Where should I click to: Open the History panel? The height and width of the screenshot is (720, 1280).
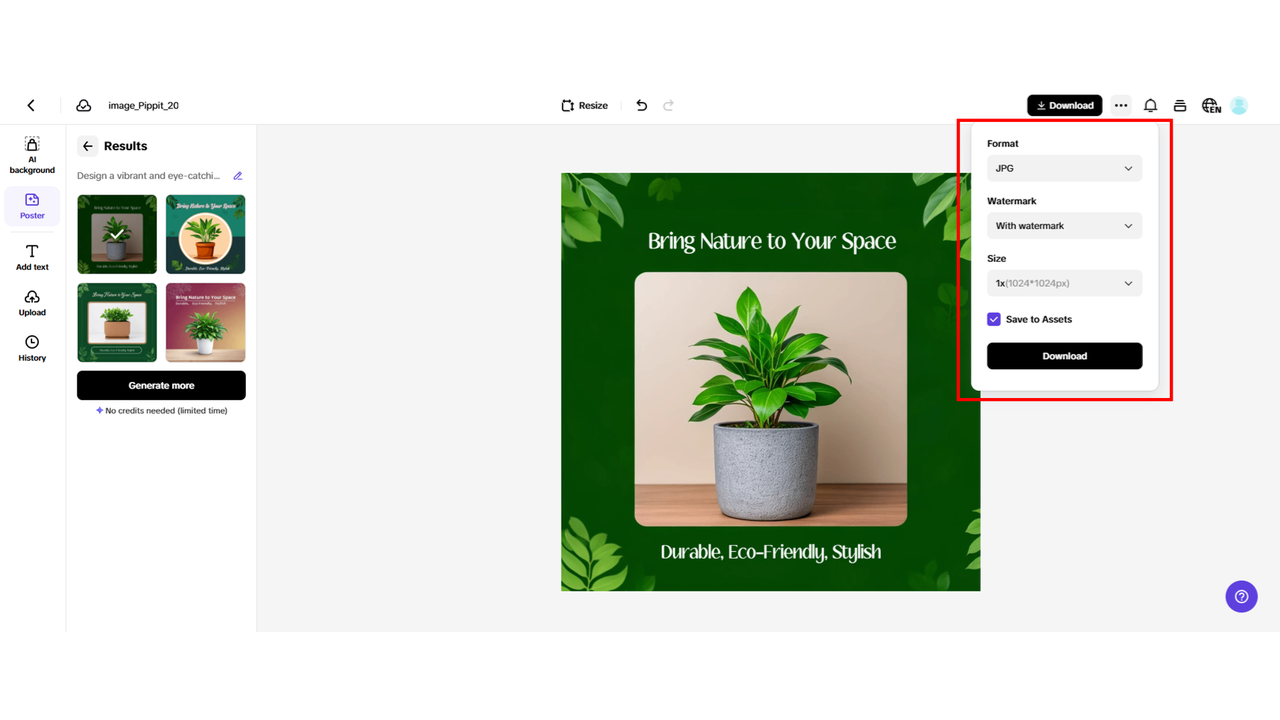tap(32, 348)
